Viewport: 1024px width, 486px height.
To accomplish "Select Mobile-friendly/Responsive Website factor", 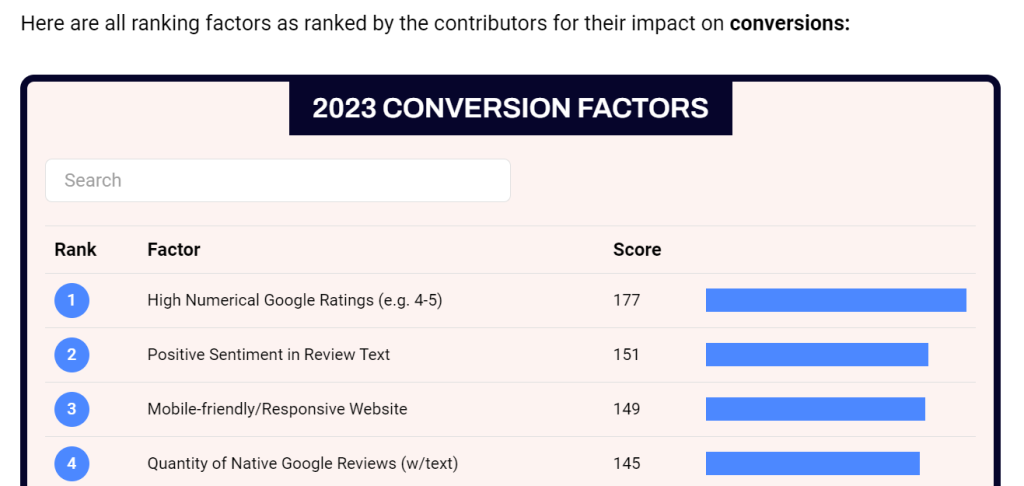I will click(277, 408).
